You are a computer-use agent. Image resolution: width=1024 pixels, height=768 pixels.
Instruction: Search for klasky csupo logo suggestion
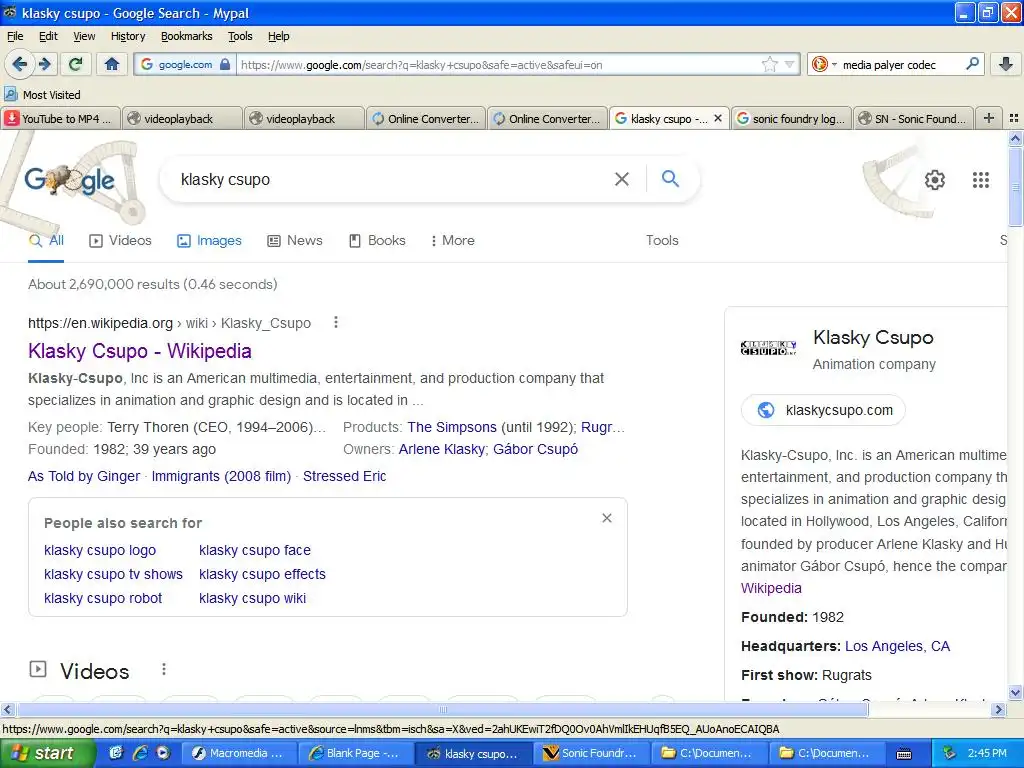pos(100,551)
